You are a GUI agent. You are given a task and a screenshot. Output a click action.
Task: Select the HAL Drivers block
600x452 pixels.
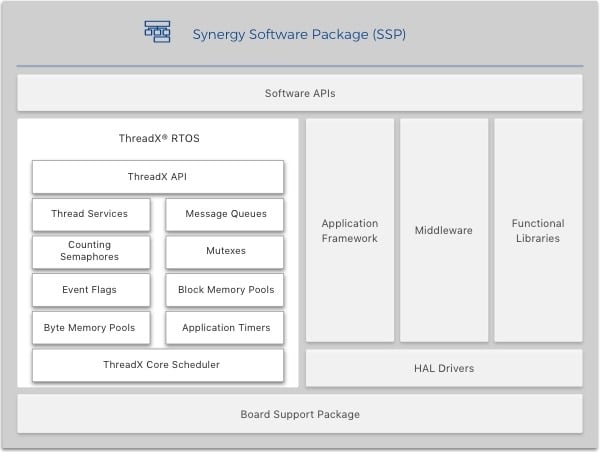pos(444,368)
